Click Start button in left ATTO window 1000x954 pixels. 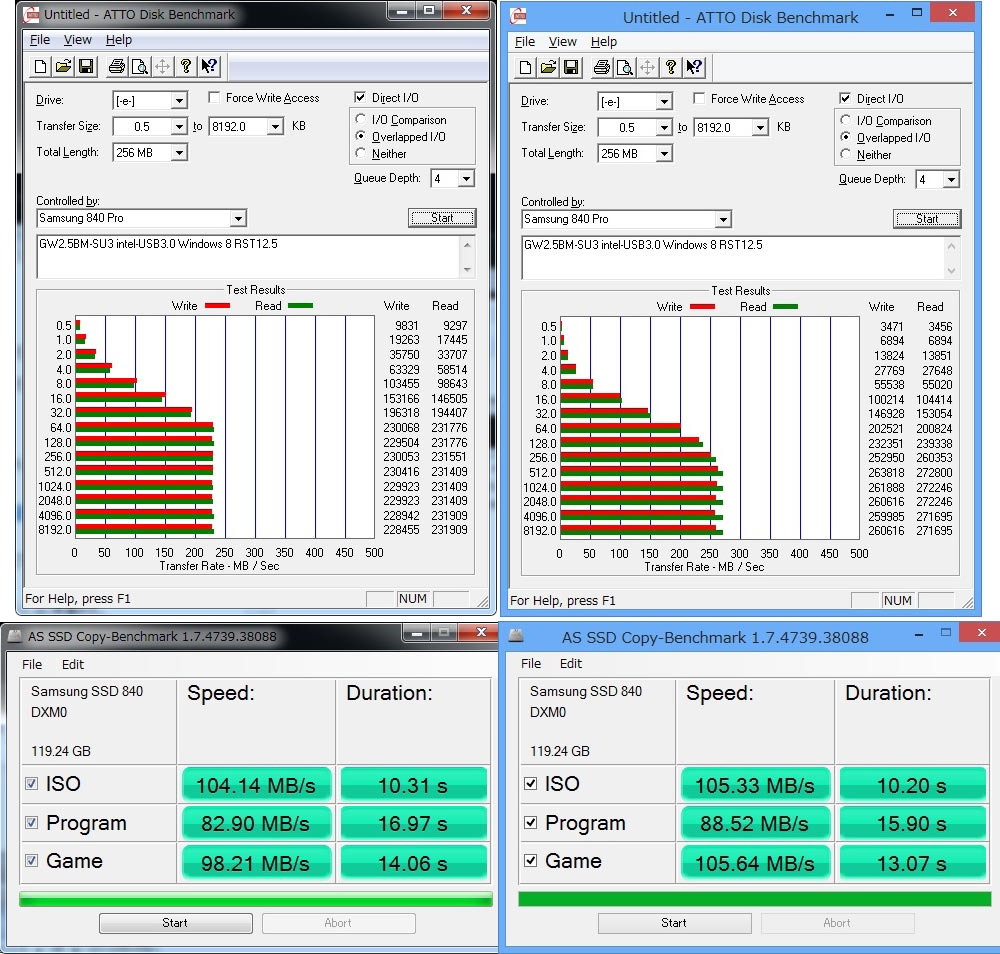pos(442,218)
